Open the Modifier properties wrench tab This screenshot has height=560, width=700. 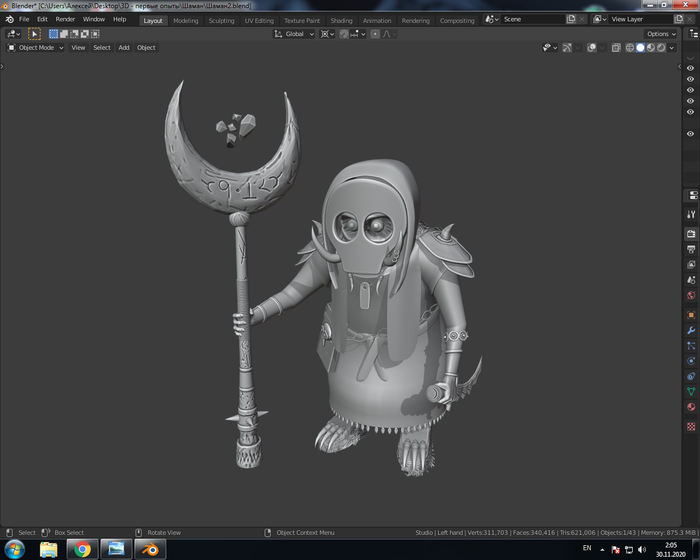coord(690,330)
